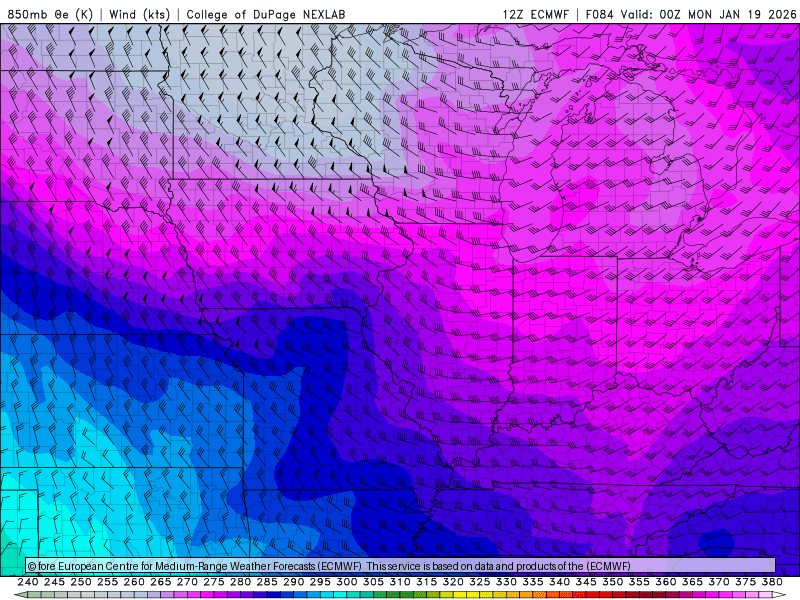
Task: Click the 320 color scale label
Action: tap(453, 582)
